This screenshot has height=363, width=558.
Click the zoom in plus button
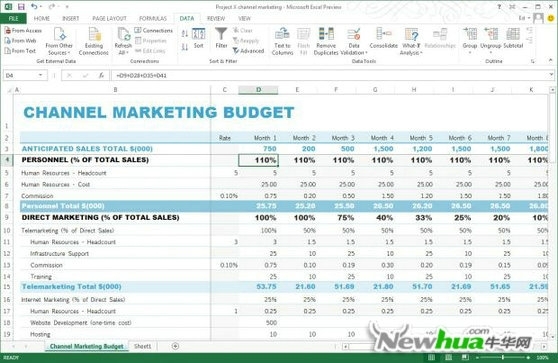pos(528,357)
